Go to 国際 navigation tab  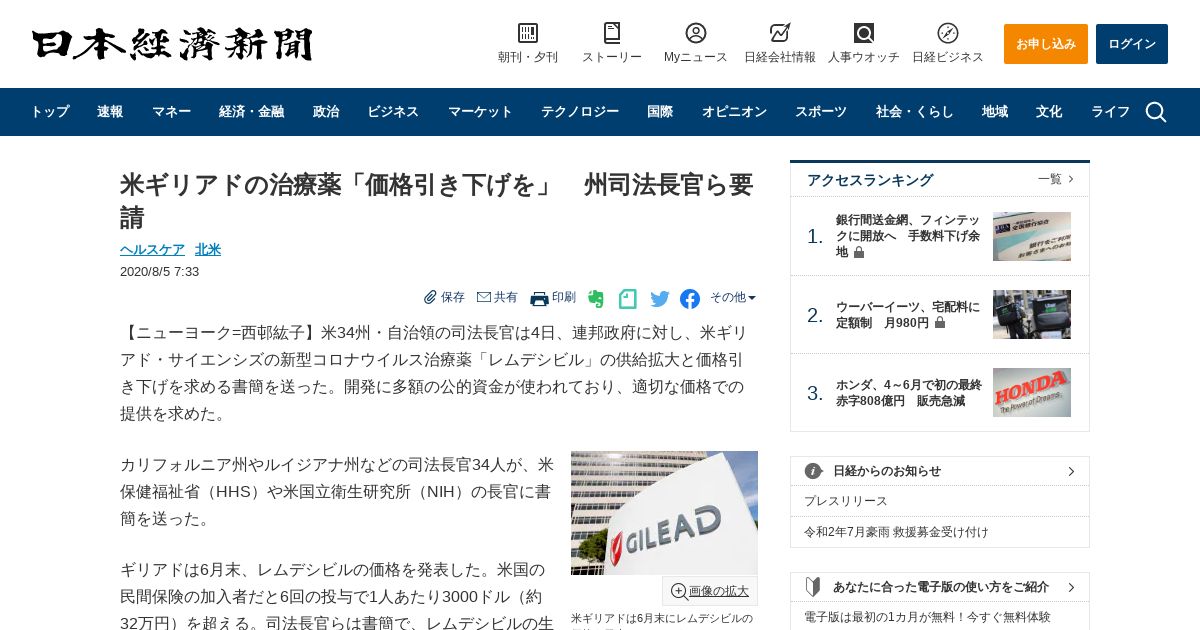point(660,112)
